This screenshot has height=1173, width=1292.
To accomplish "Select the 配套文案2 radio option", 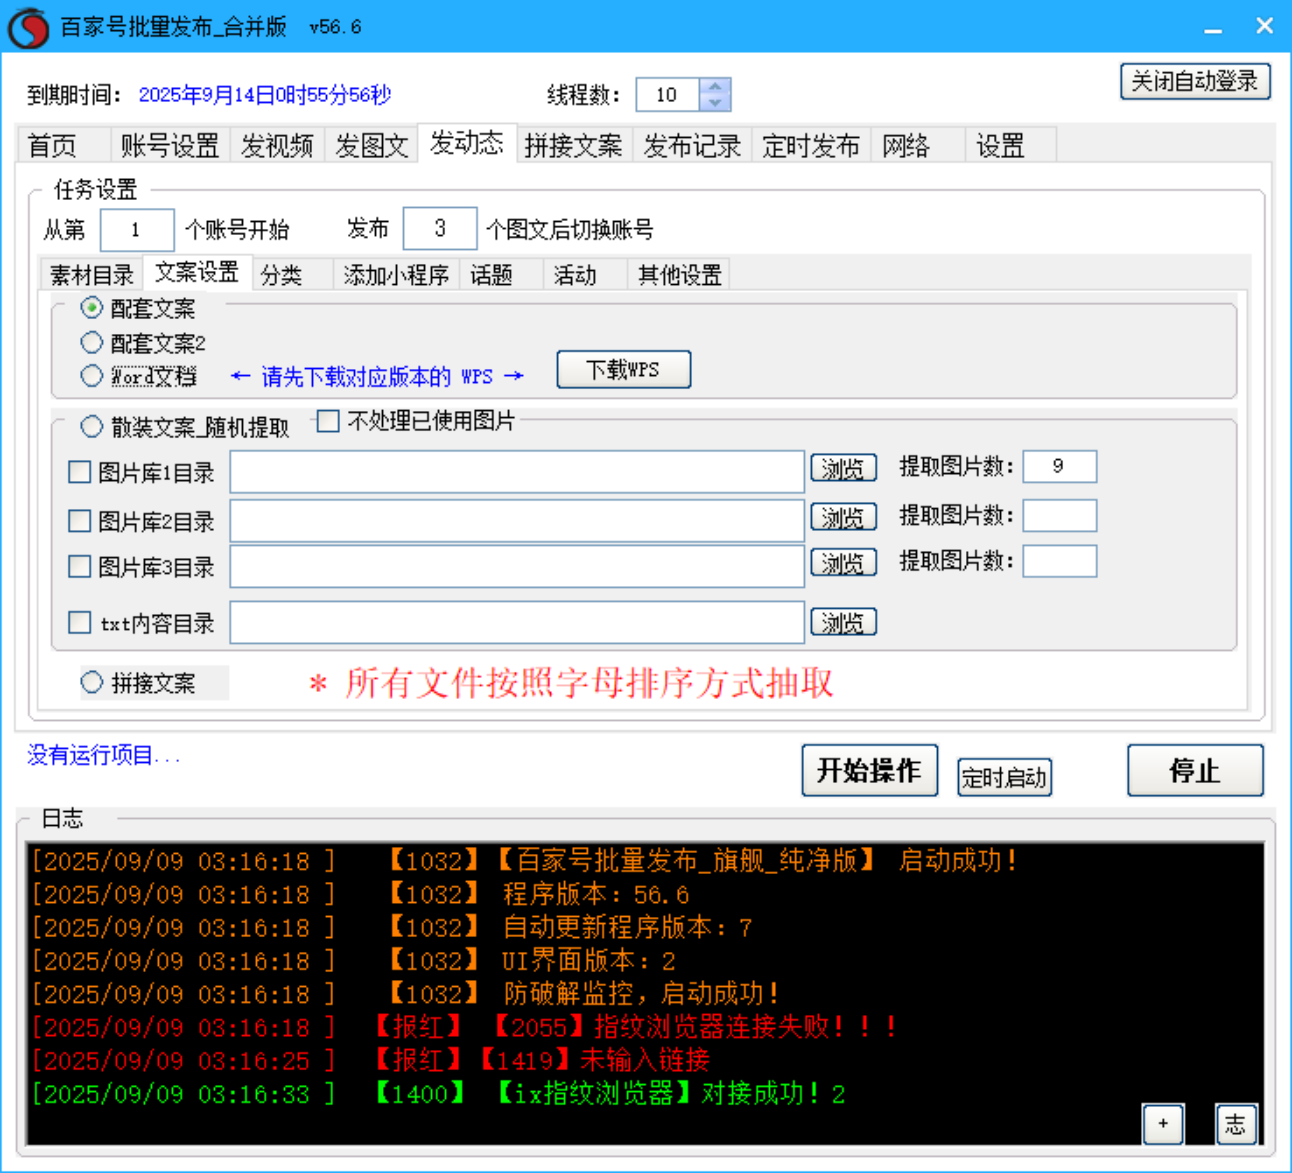I will 91,342.
